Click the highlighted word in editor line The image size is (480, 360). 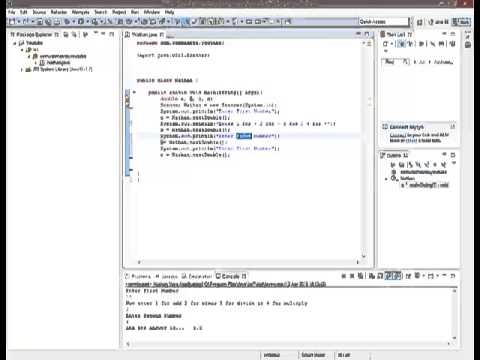(x=244, y=136)
